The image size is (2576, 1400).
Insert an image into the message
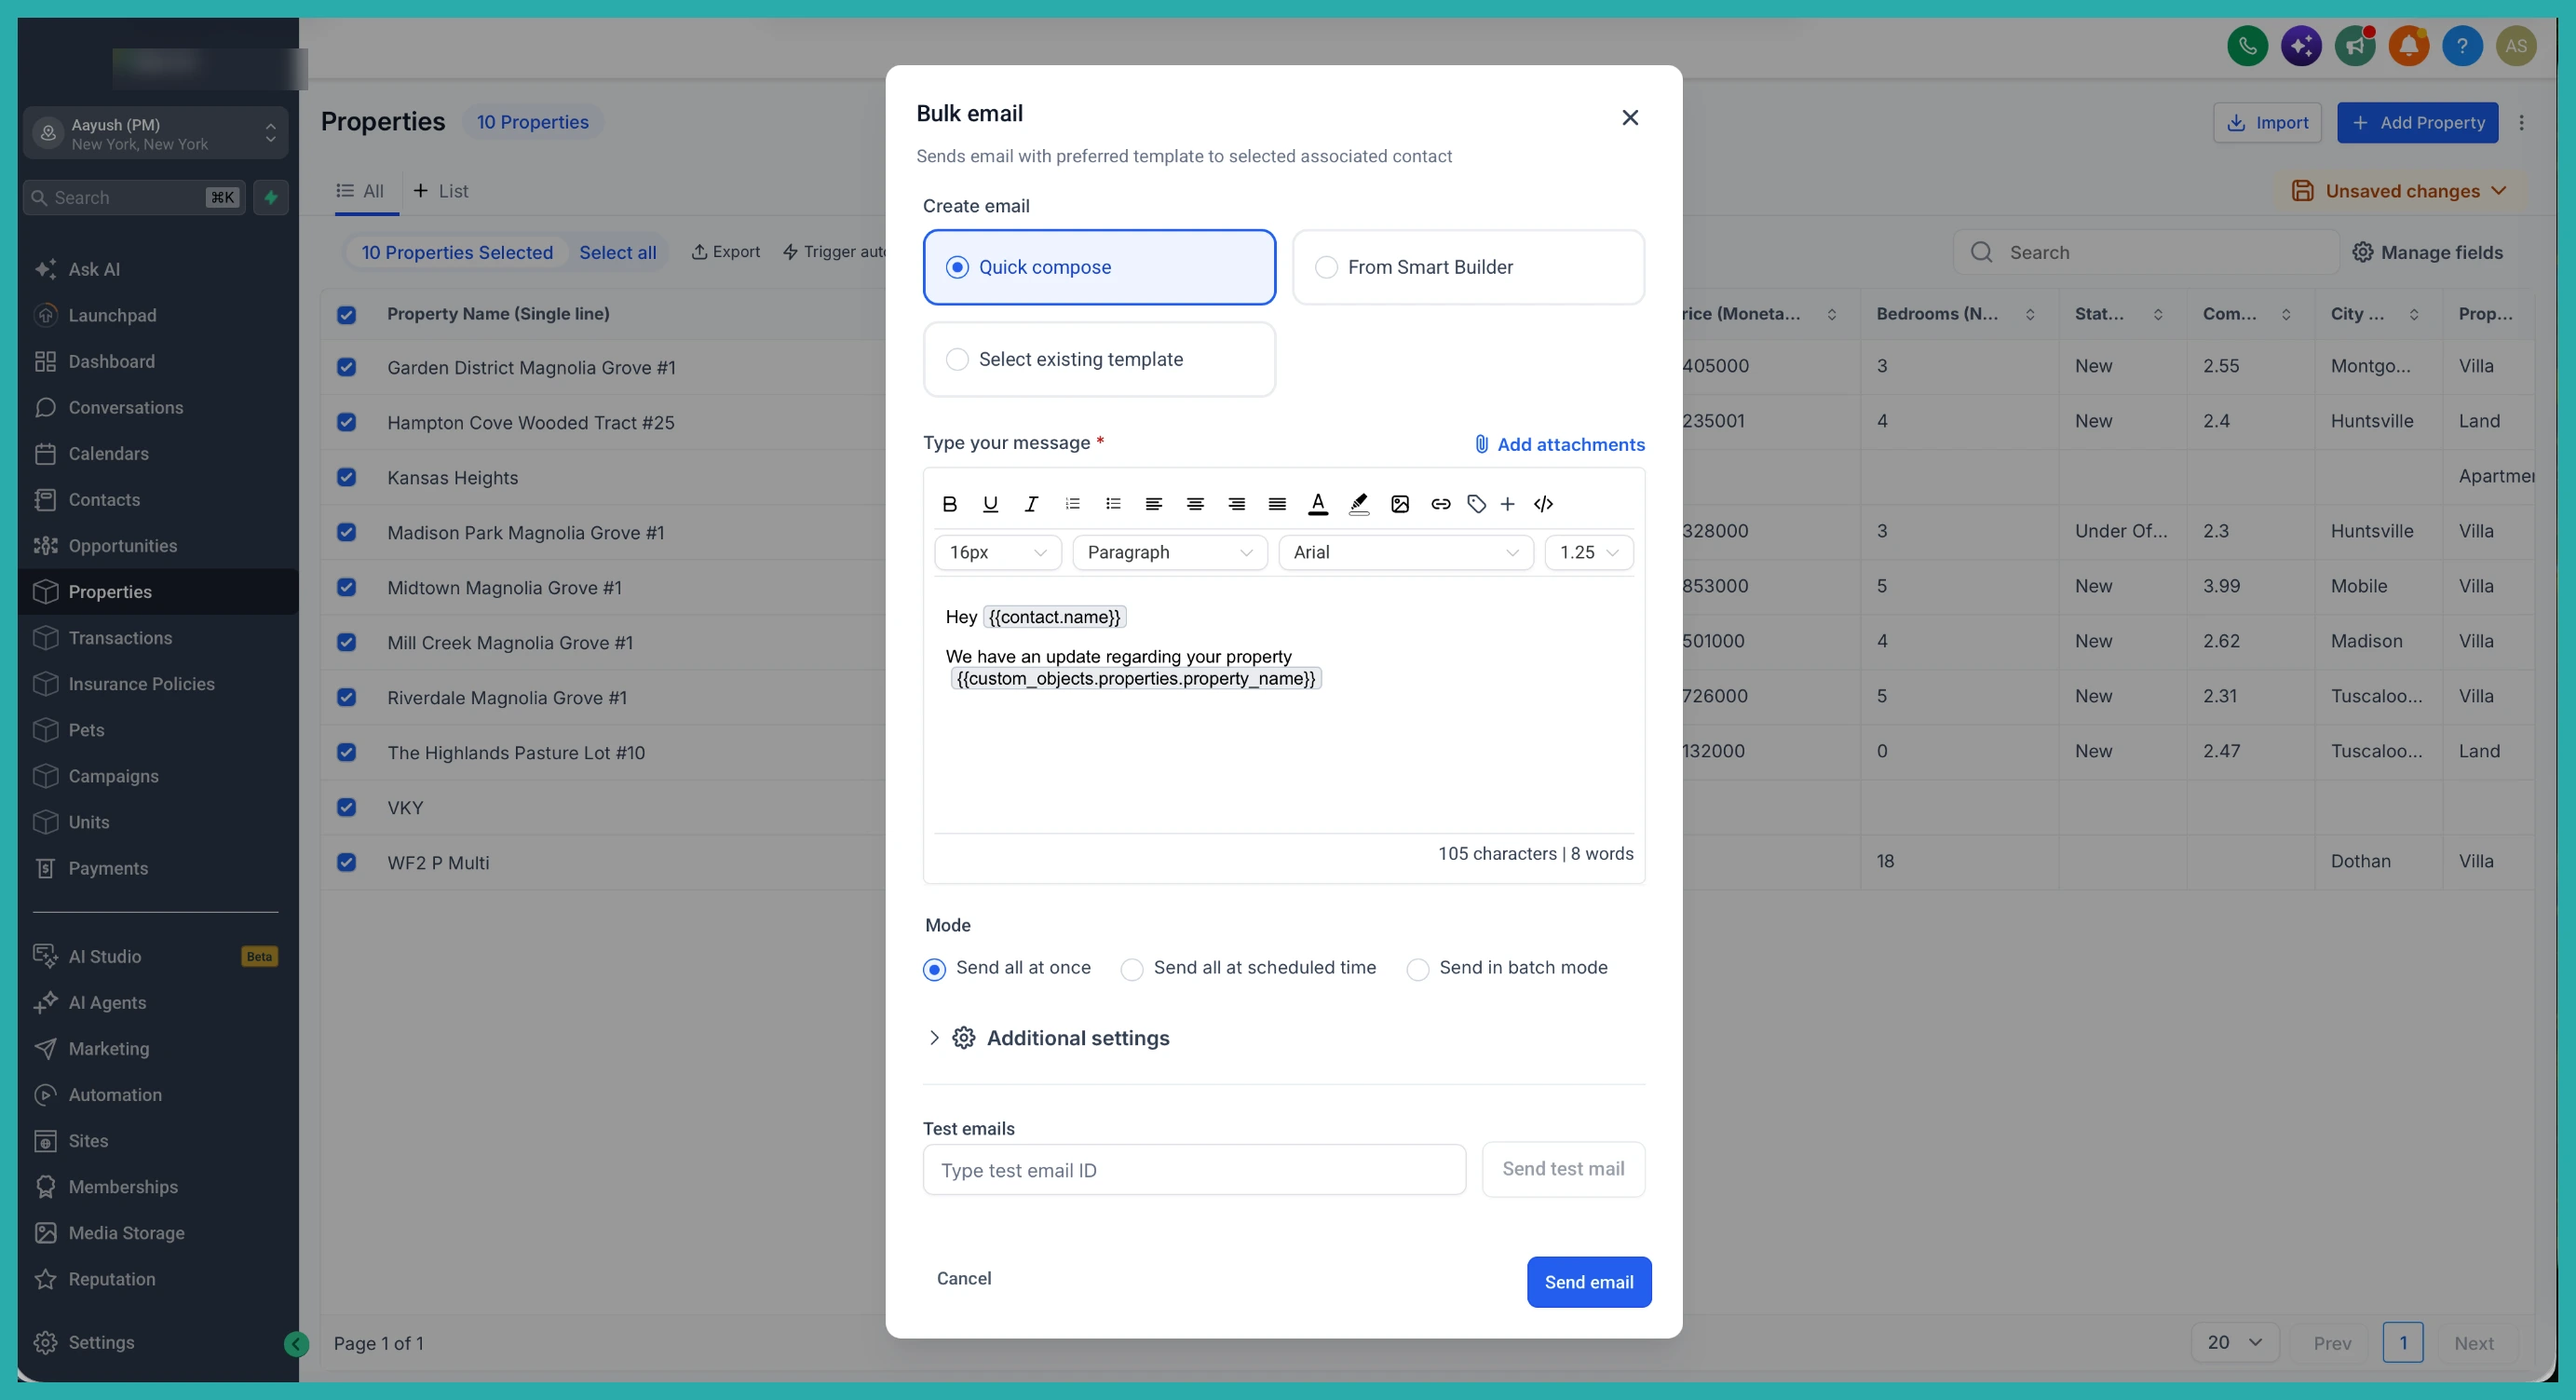coord(1400,504)
